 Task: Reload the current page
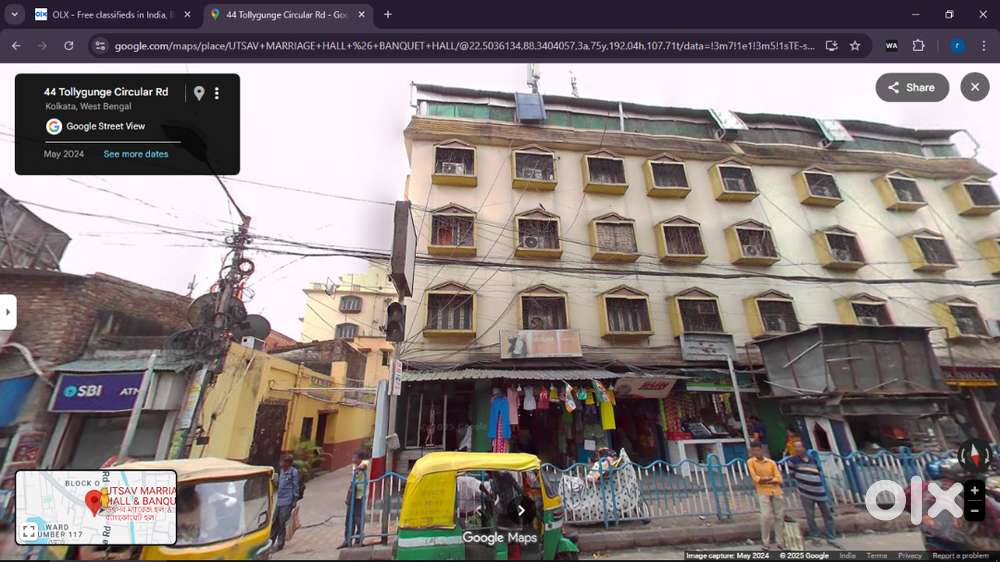pos(69,46)
